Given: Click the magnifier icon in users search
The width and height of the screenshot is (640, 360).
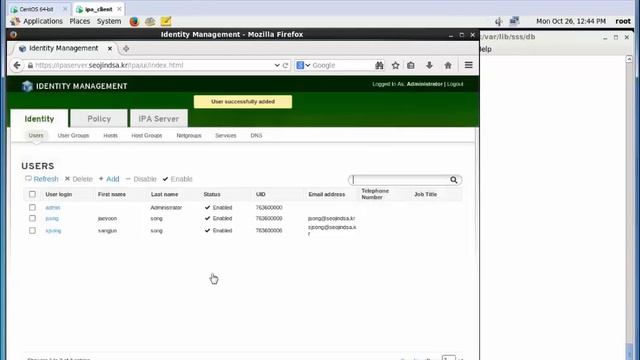Looking at the screenshot, I should pyautogui.click(x=453, y=180).
